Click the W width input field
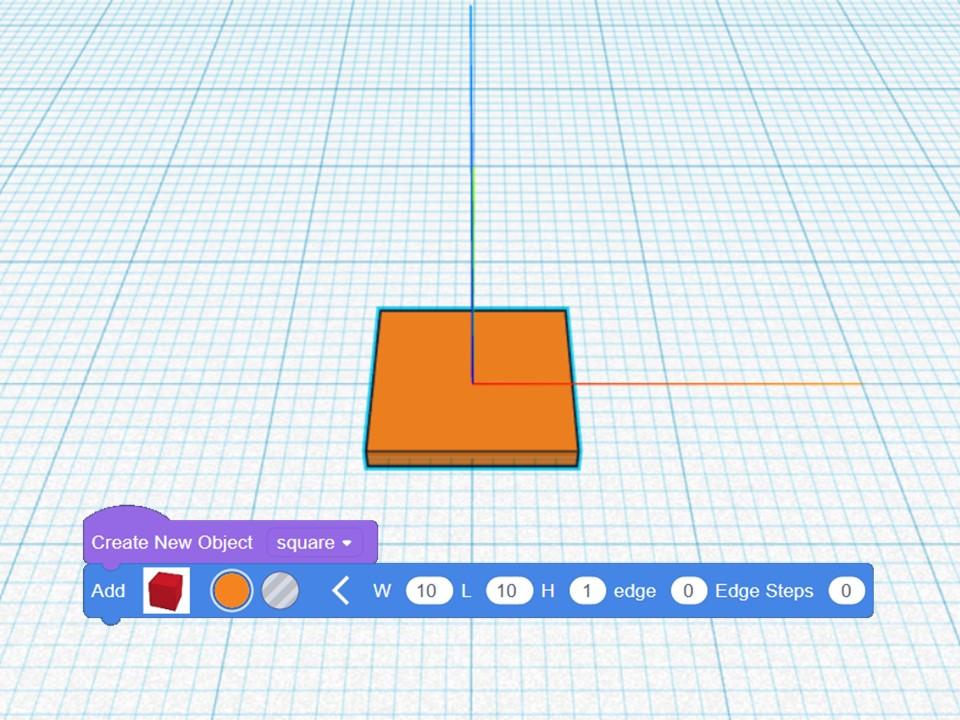960x720 pixels. pyautogui.click(x=427, y=590)
